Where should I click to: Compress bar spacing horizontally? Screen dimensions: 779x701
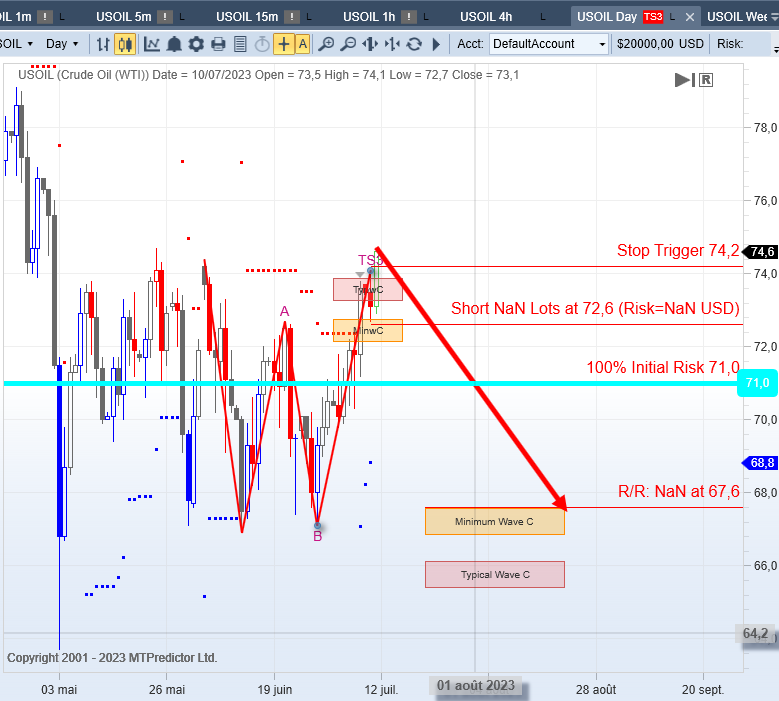click(x=392, y=44)
